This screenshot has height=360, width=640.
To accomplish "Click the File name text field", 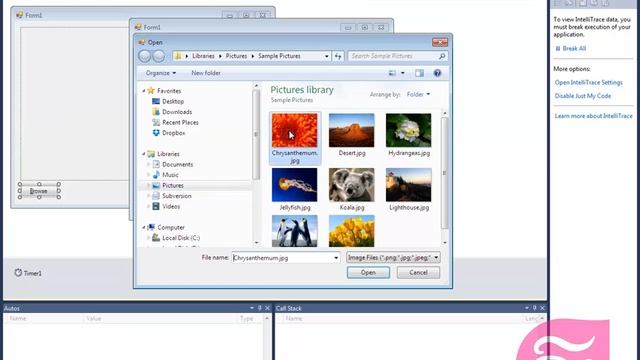I will pyautogui.click(x=282, y=258).
